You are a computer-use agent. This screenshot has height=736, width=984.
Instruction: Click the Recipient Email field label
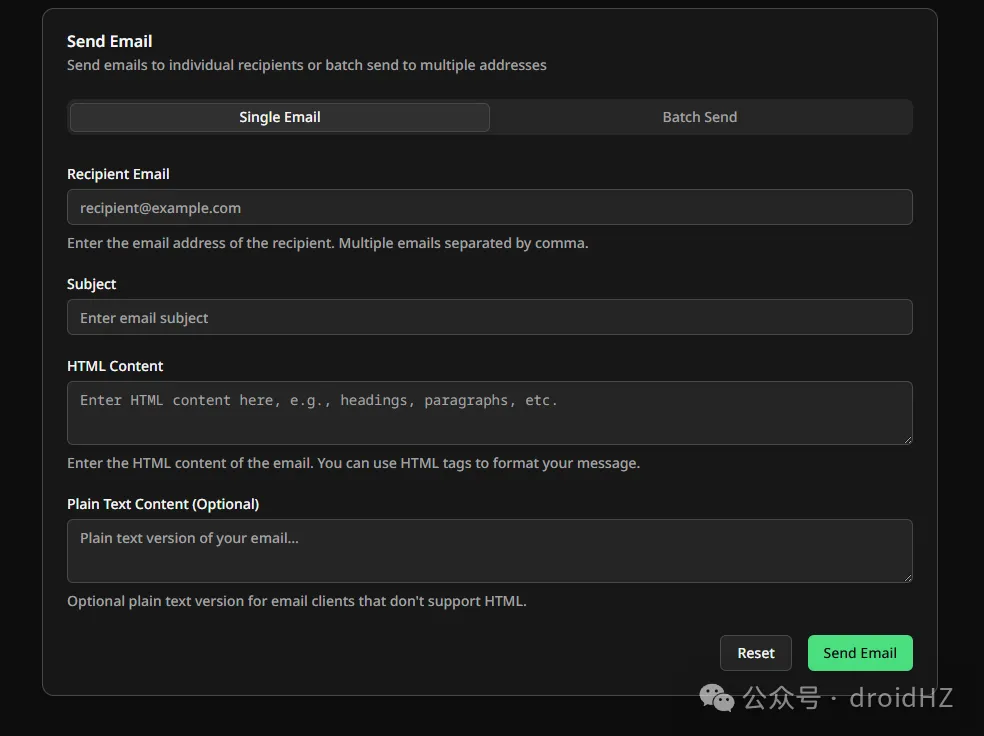click(x=118, y=174)
